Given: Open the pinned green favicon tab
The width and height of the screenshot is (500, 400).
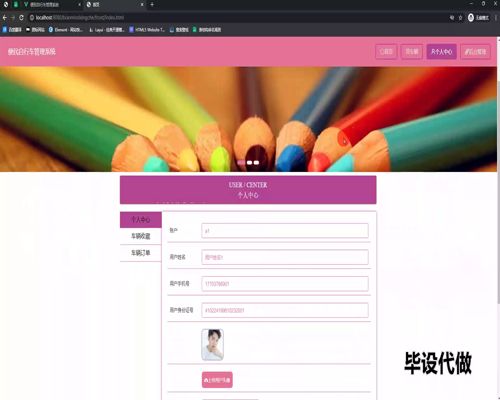Looking at the screenshot, I should pyautogui.click(x=16, y=5).
